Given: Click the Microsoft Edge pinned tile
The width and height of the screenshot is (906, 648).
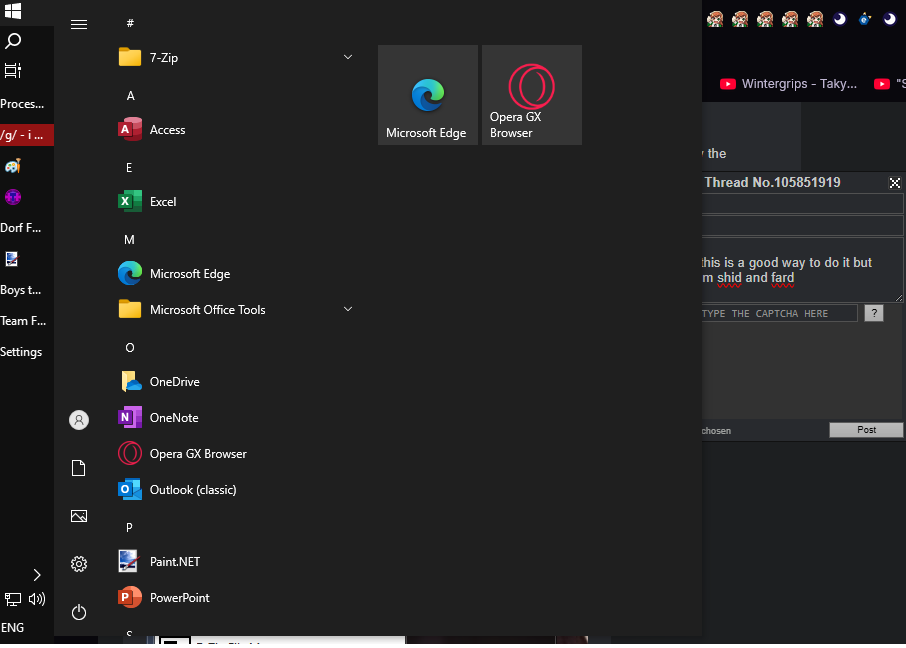Looking at the screenshot, I should click(428, 95).
